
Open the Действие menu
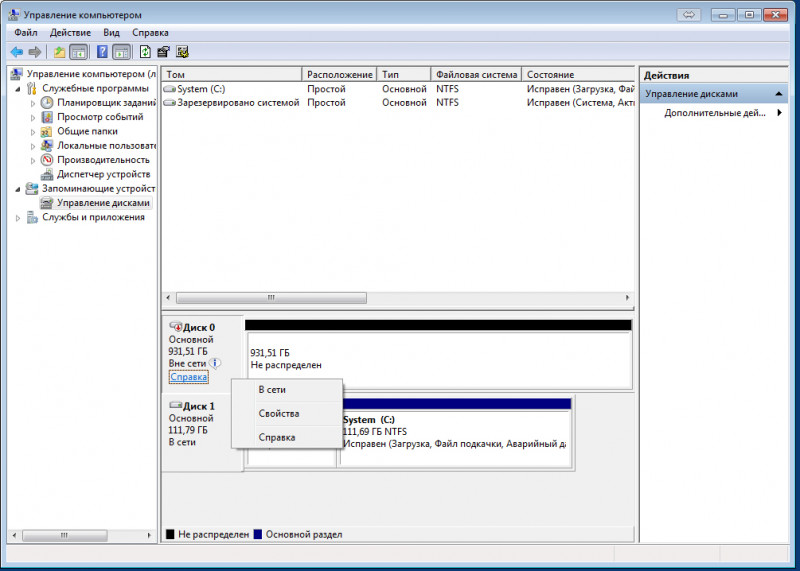(70, 33)
